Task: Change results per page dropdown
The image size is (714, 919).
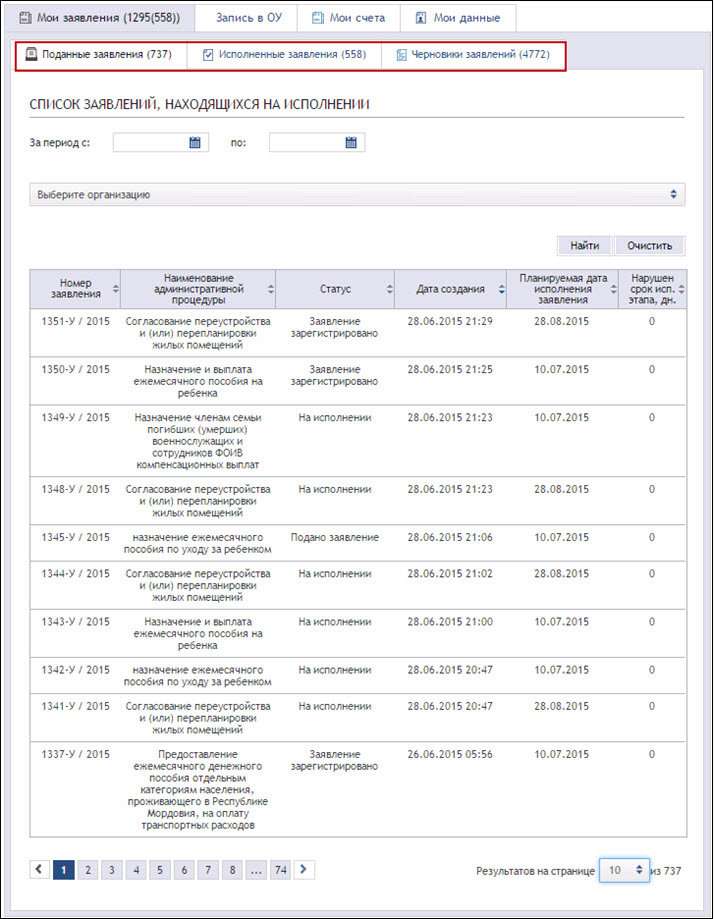Action: pos(624,870)
